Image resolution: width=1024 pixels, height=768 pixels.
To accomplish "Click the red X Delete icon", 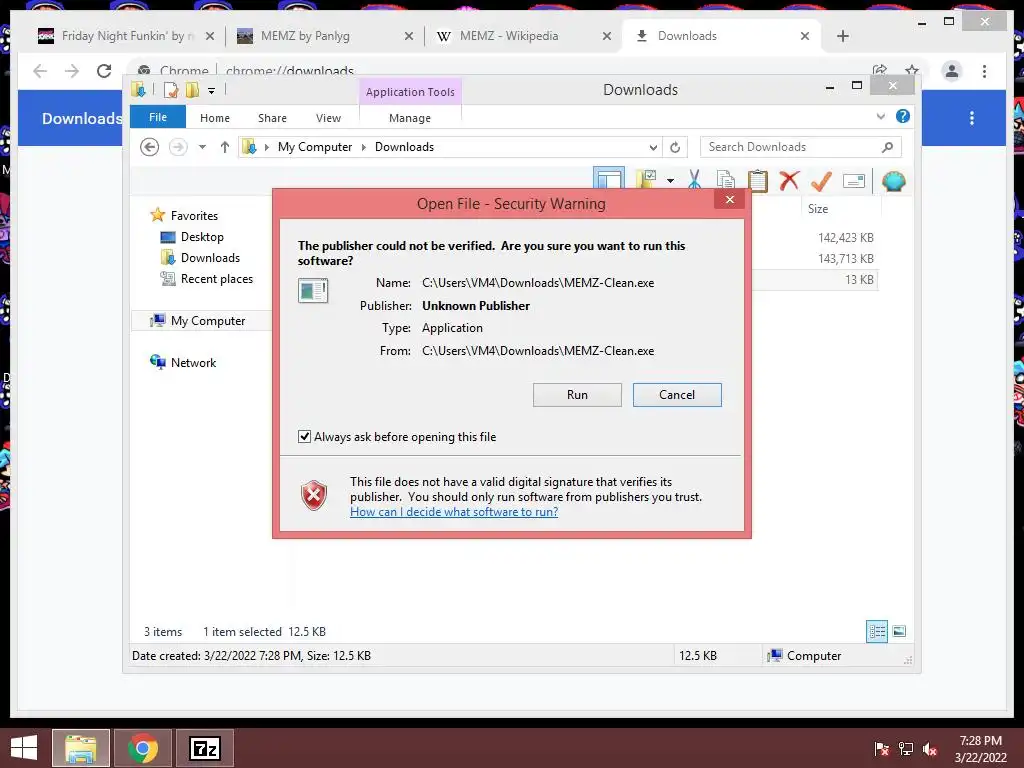I will pyautogui.click(x=790, y=180).
